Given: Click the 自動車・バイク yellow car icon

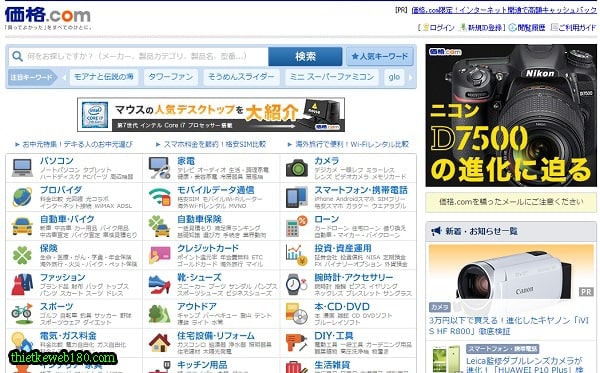Looking at the screenshot, I should click(x=22, y=226).
